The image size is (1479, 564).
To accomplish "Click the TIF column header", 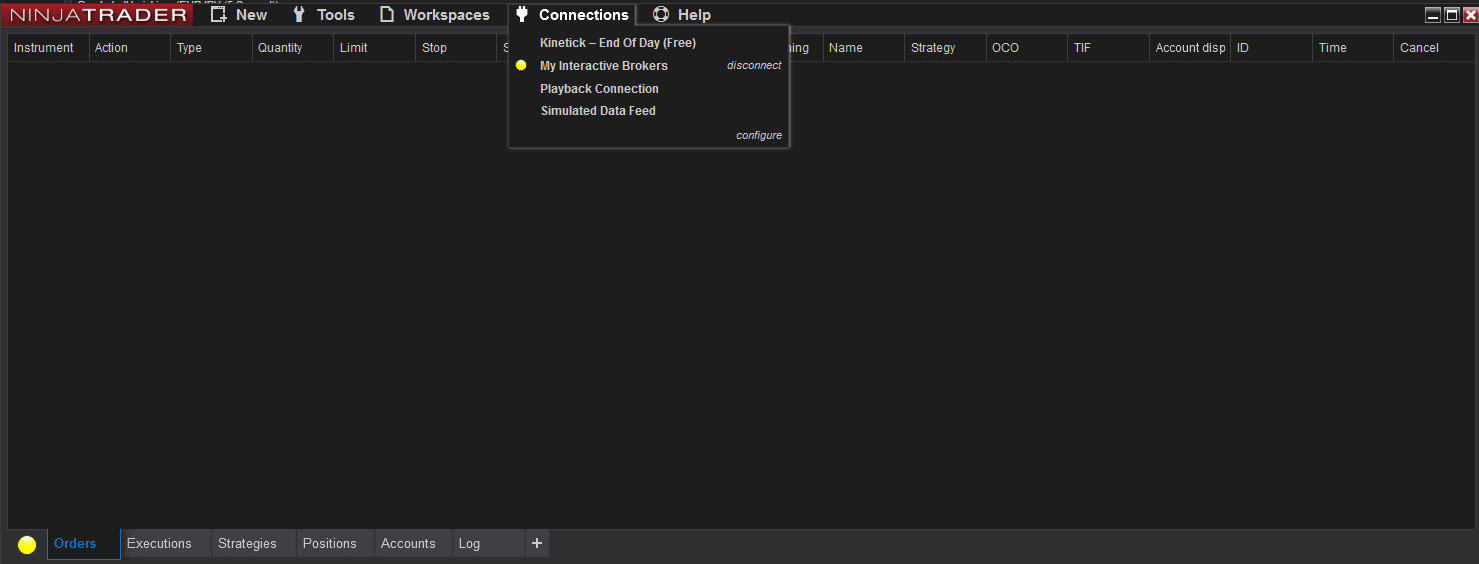I will point(1108,47).
